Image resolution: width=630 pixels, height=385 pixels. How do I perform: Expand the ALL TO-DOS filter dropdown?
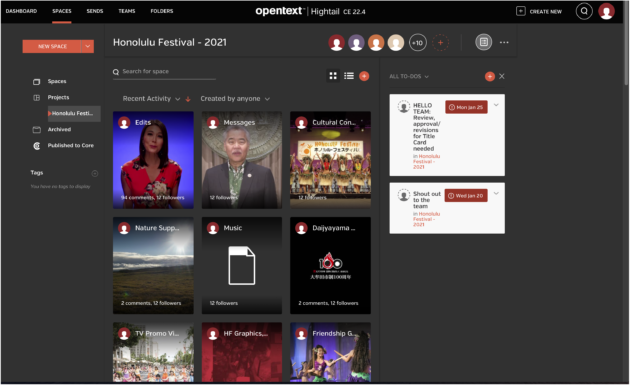coord(409,76)
